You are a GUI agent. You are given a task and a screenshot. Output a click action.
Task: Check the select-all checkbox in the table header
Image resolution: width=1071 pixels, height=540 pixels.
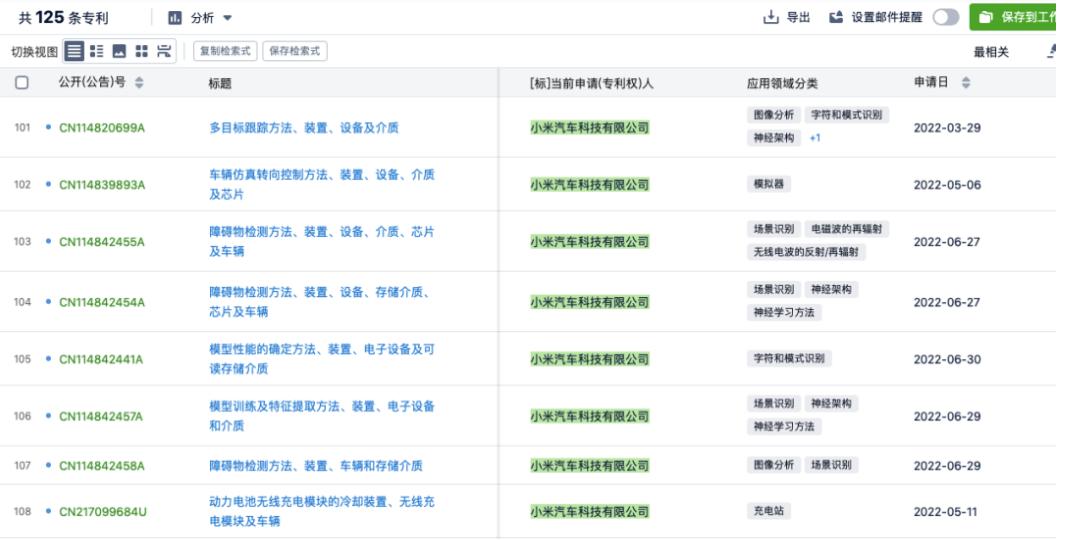click(x=22, y=83)
